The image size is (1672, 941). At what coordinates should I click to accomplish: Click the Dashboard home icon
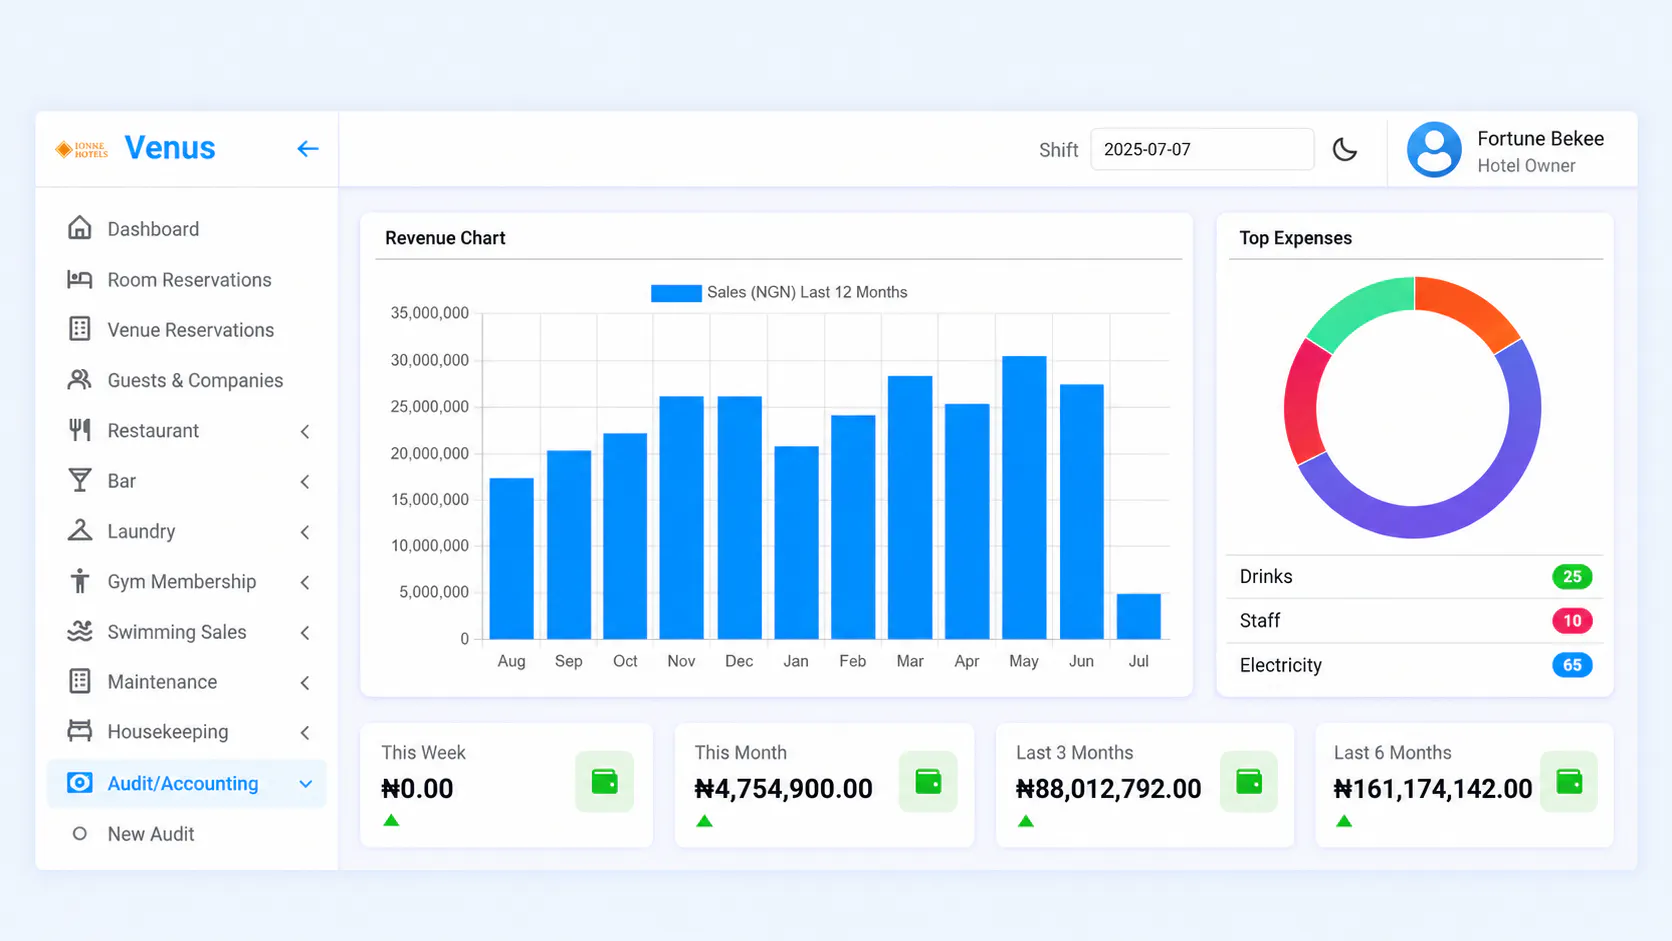tap(79, 228)
